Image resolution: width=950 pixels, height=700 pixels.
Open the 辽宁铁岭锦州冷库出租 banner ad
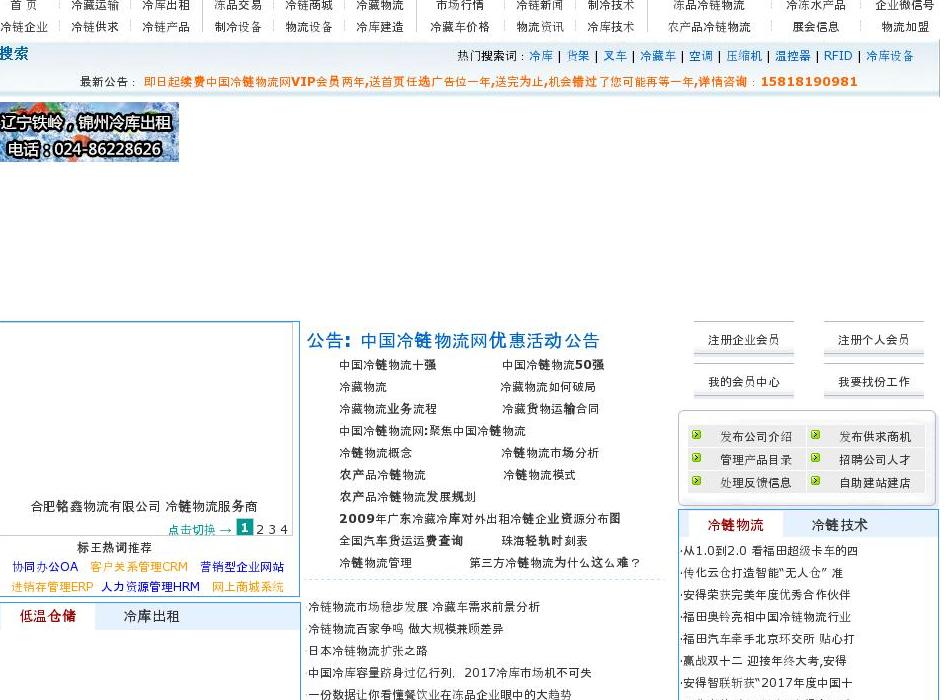[89, 132]
